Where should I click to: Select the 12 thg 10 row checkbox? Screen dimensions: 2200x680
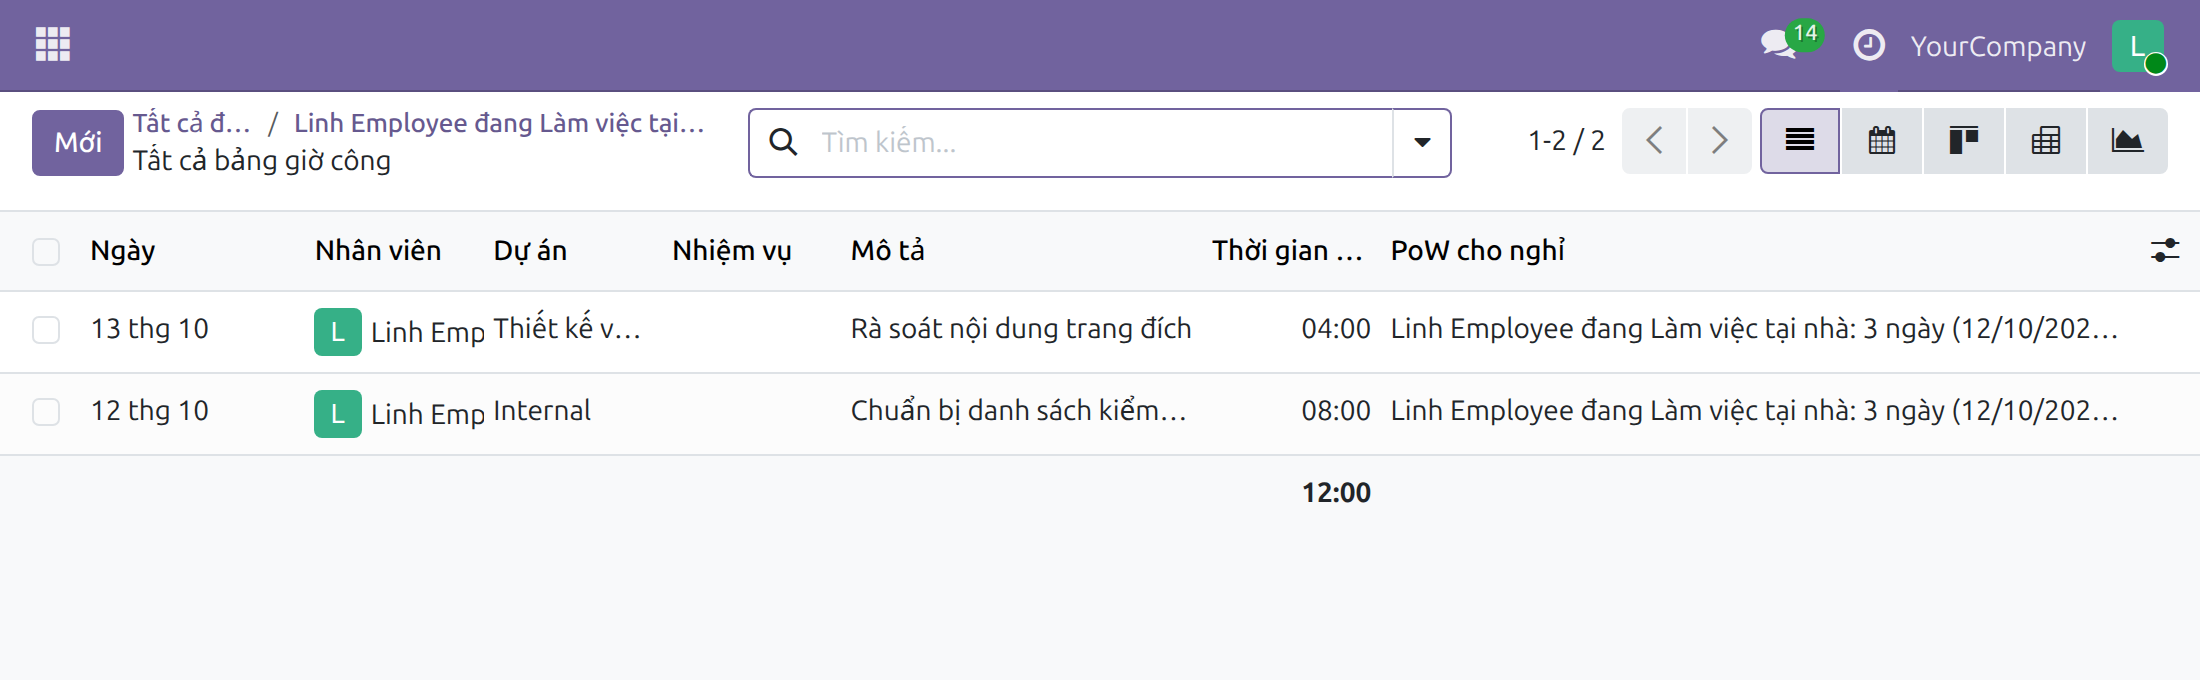46,412
